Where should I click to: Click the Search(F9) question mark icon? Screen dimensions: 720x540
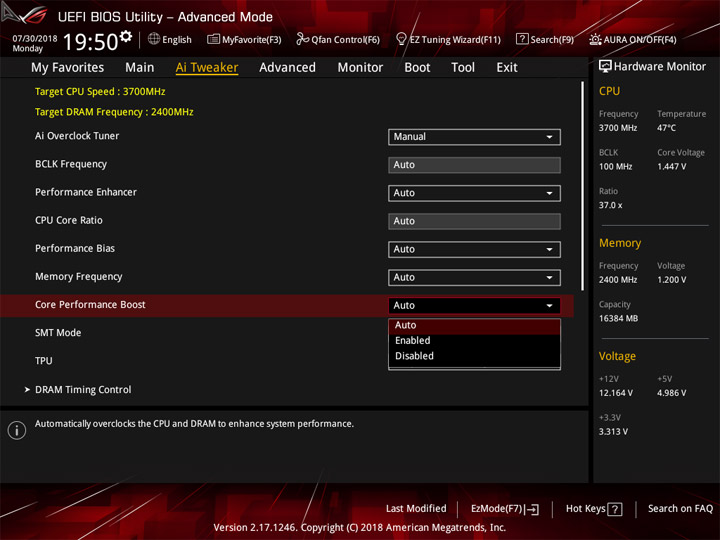[522, 39]
